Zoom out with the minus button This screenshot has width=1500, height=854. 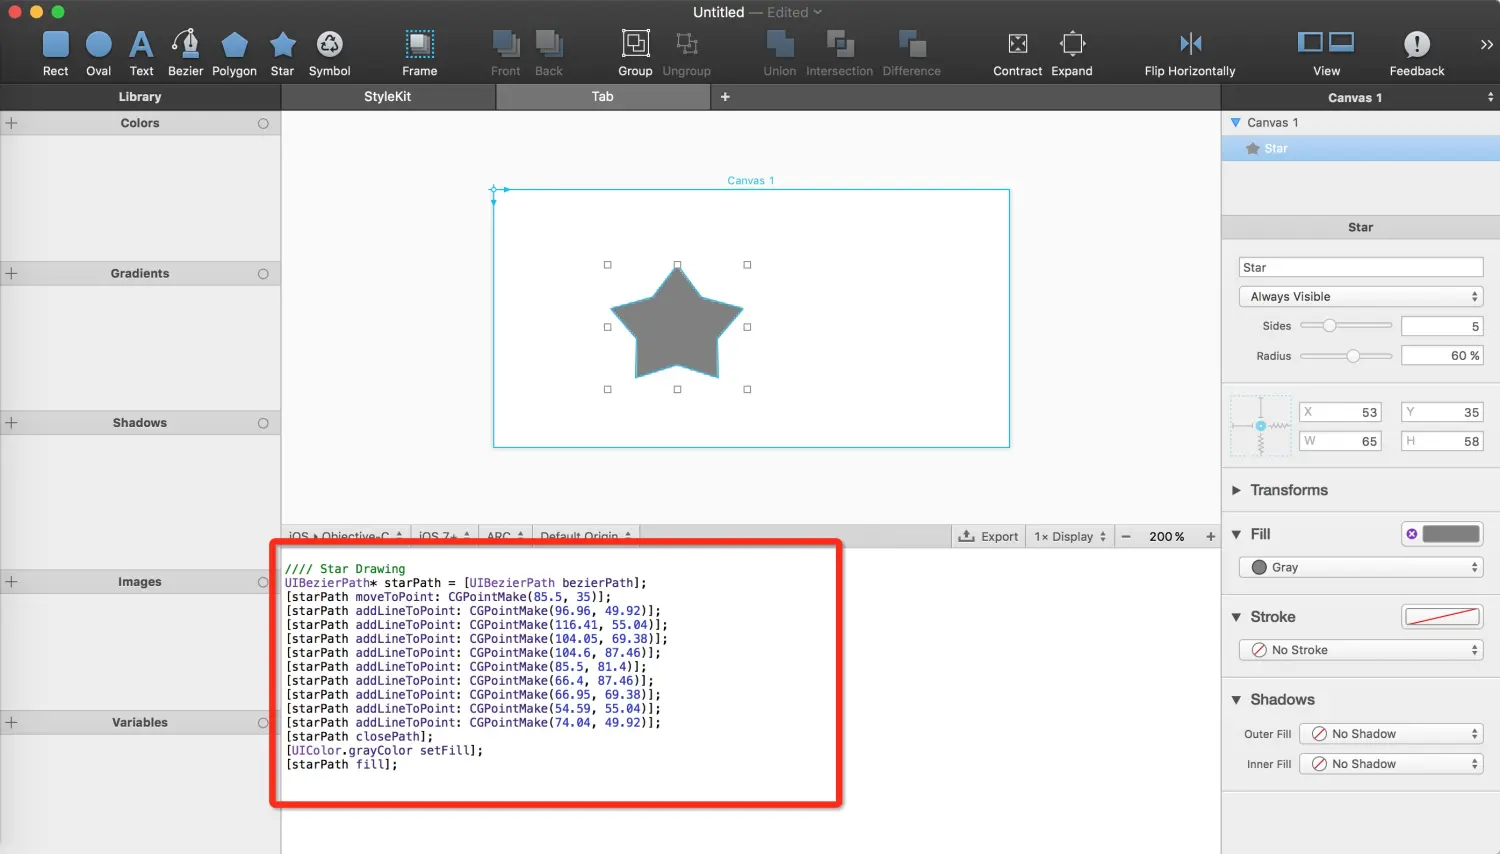coord(1126,537)
